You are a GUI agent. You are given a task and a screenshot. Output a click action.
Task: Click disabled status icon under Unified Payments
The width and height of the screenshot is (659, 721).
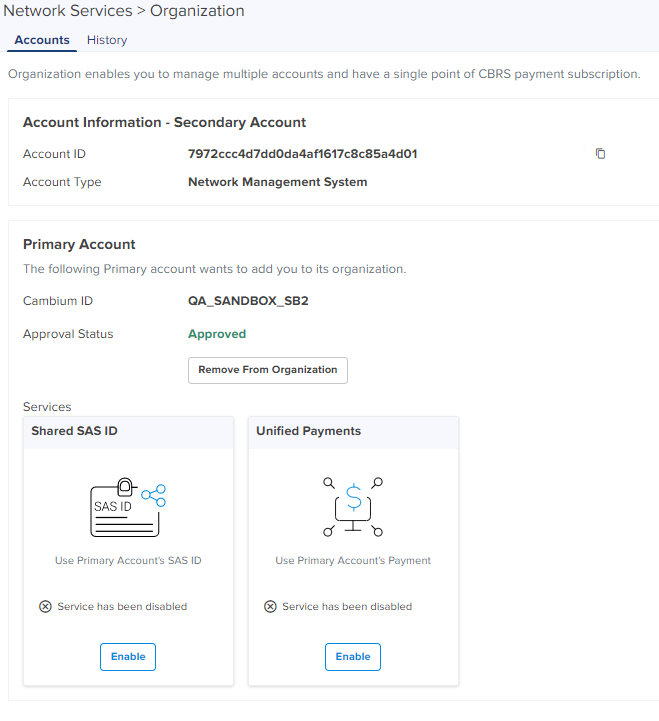click(270, 606)
